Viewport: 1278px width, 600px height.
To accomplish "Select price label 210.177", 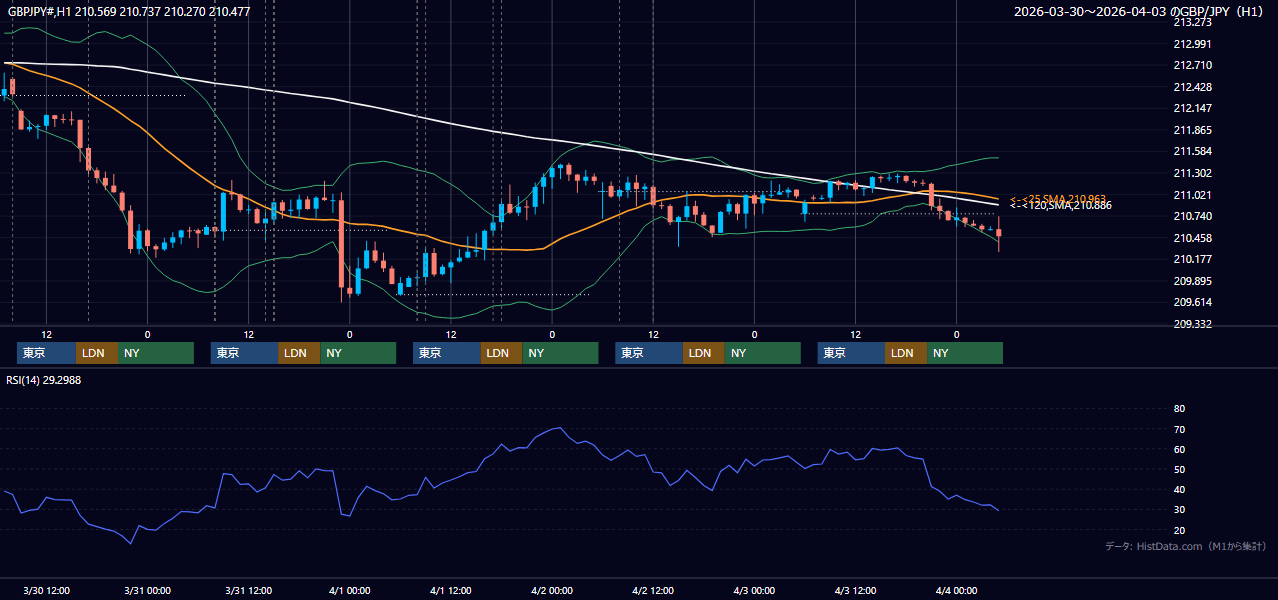I will tap(1192, 259).
